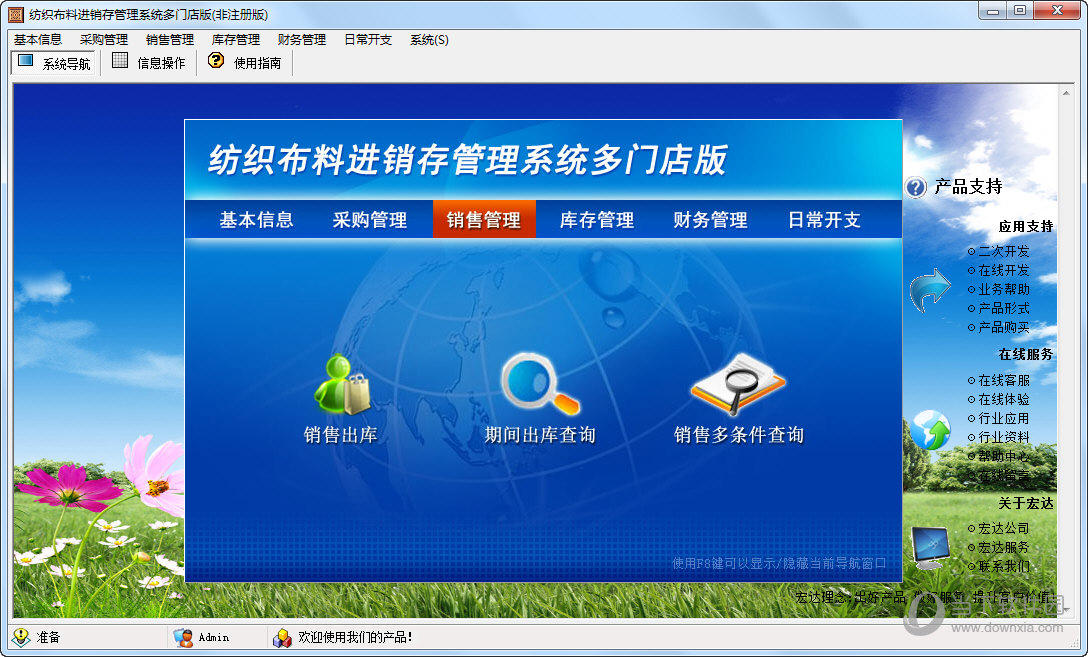Open 产品购买 link
1088x657 pixels.
pos(1003,327)
